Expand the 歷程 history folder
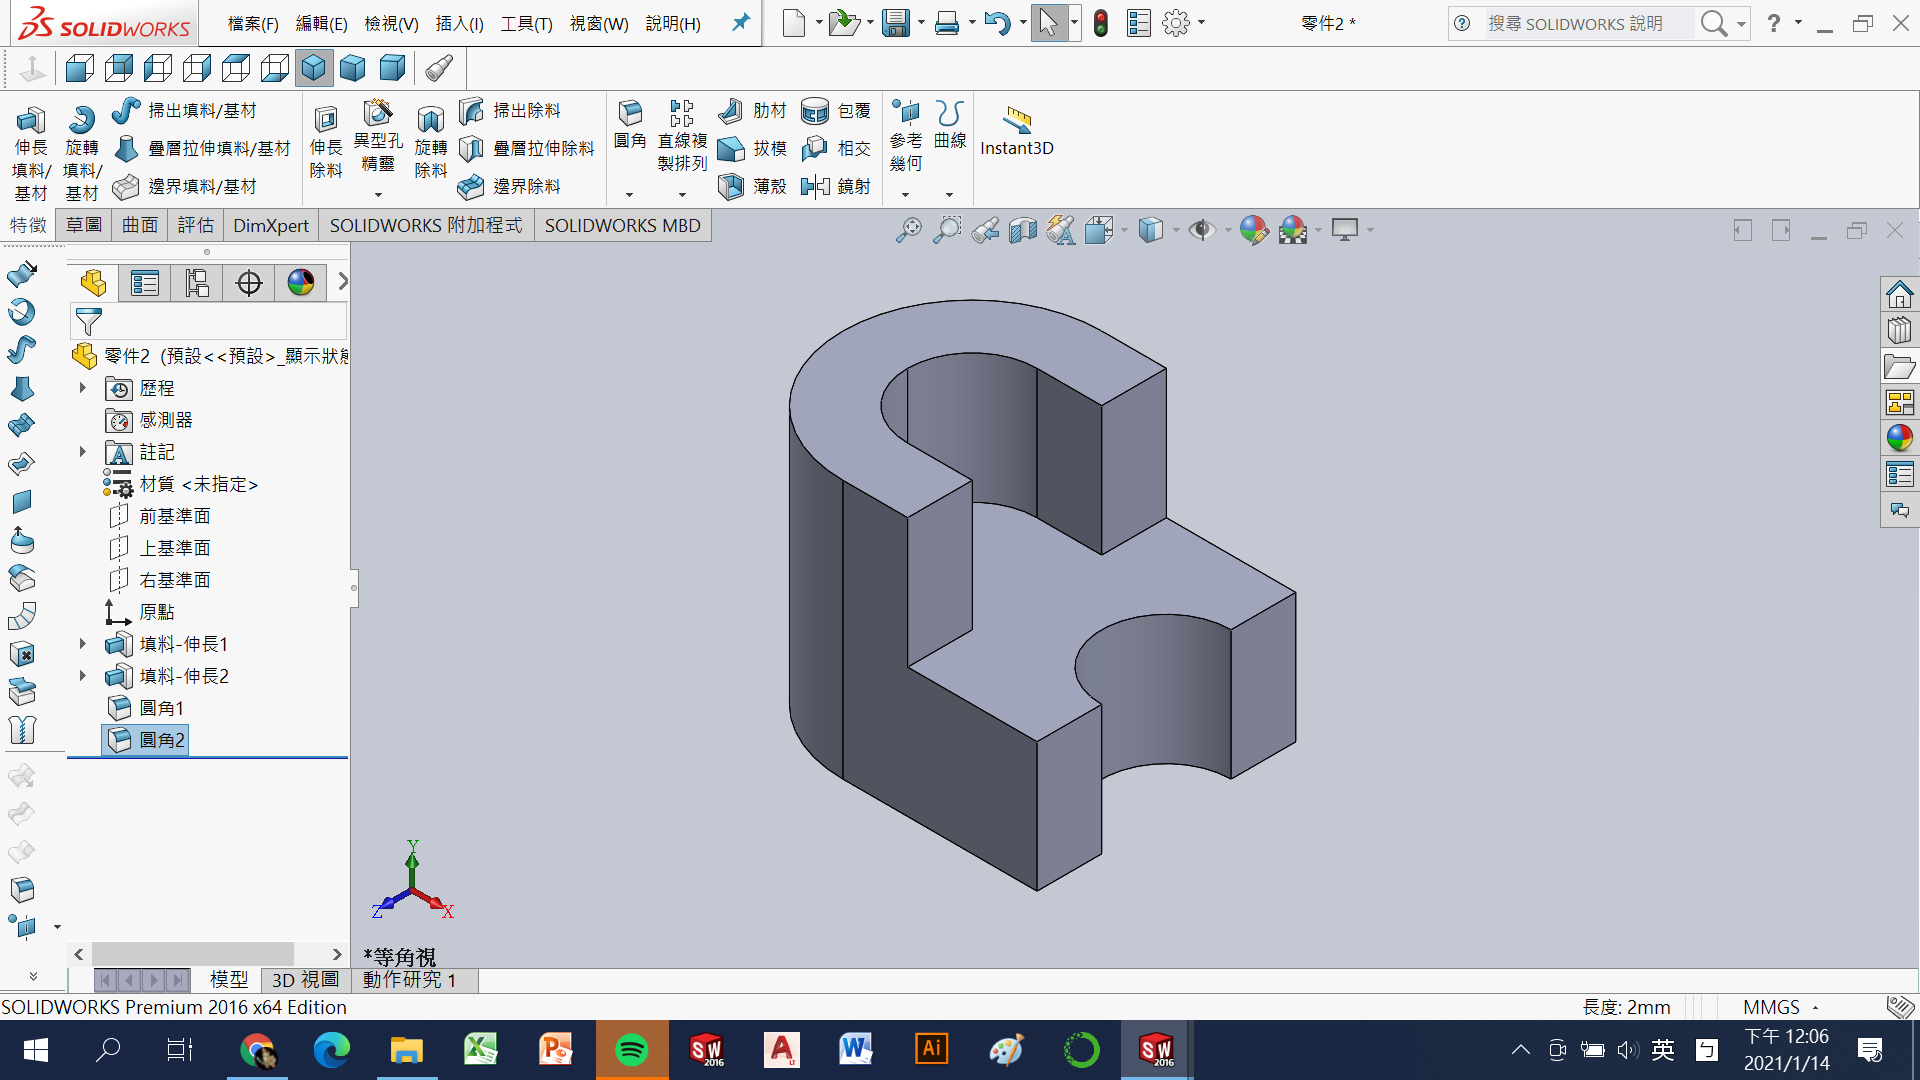 point(83,388)
